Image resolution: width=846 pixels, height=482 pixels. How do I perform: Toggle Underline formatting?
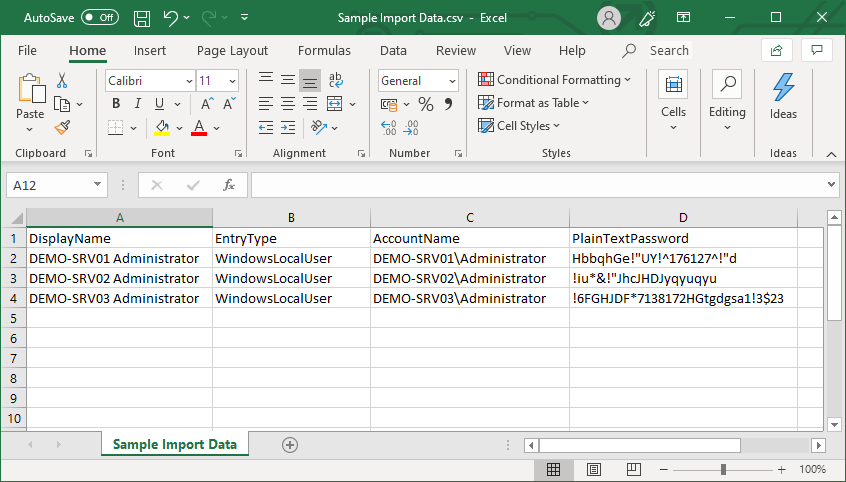tap(159, 104)
